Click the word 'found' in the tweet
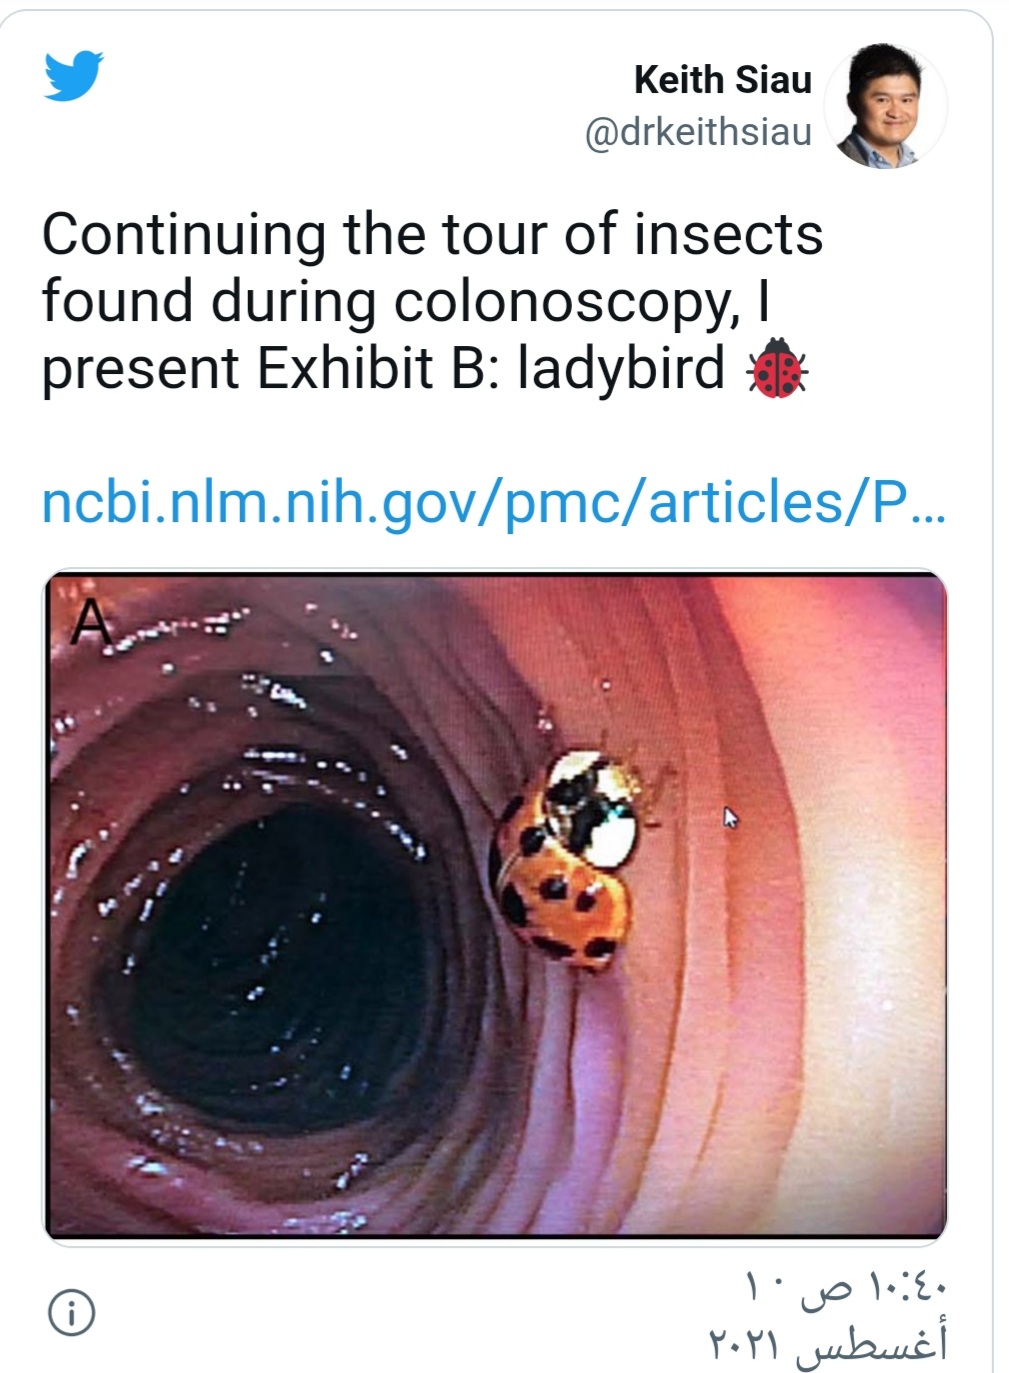 click(x=118, y=301)
